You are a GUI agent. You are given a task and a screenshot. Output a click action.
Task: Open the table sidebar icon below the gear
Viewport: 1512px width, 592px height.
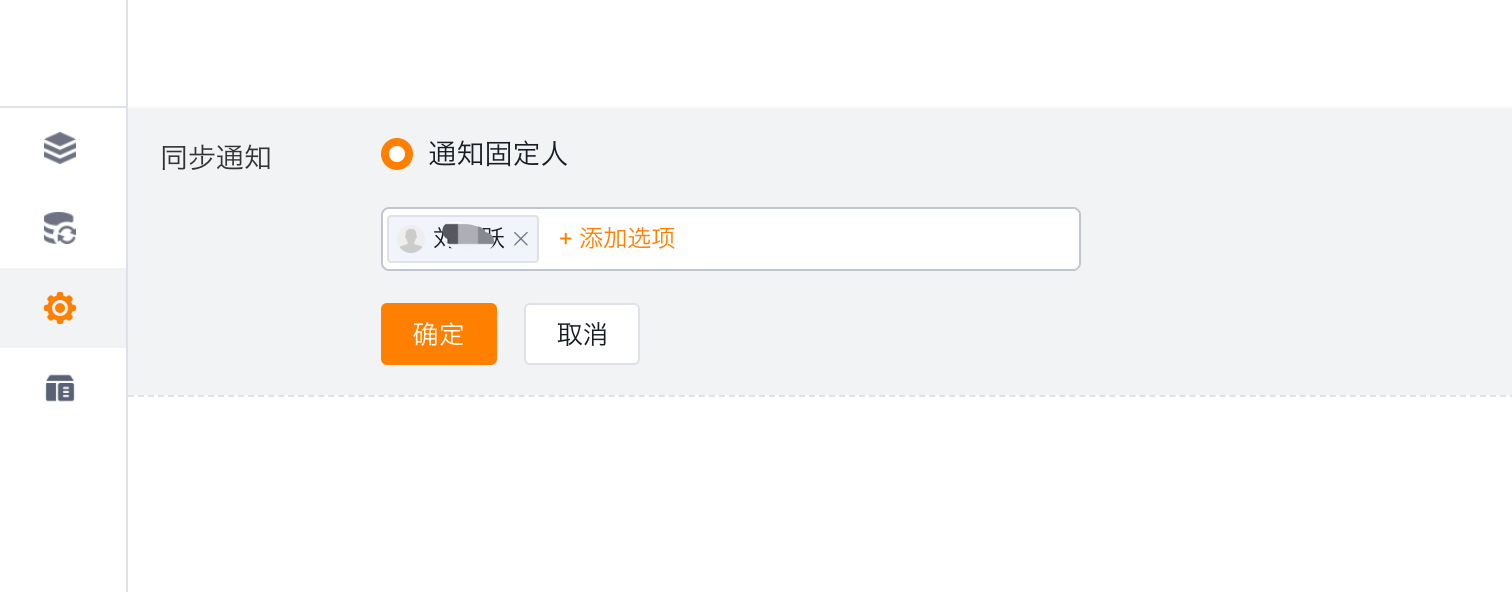(x=60, y=388)
